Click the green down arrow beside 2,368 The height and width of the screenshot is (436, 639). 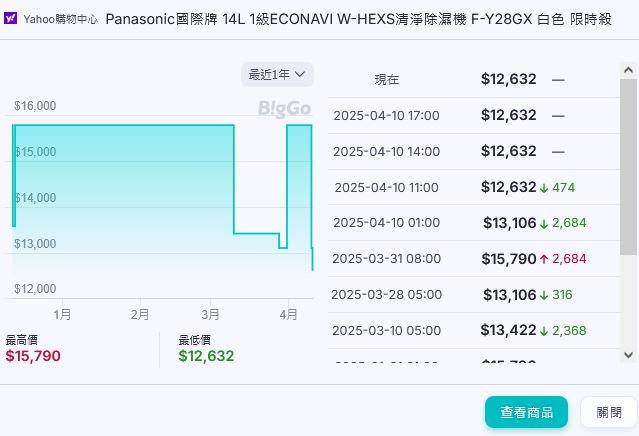click(544, 330)
